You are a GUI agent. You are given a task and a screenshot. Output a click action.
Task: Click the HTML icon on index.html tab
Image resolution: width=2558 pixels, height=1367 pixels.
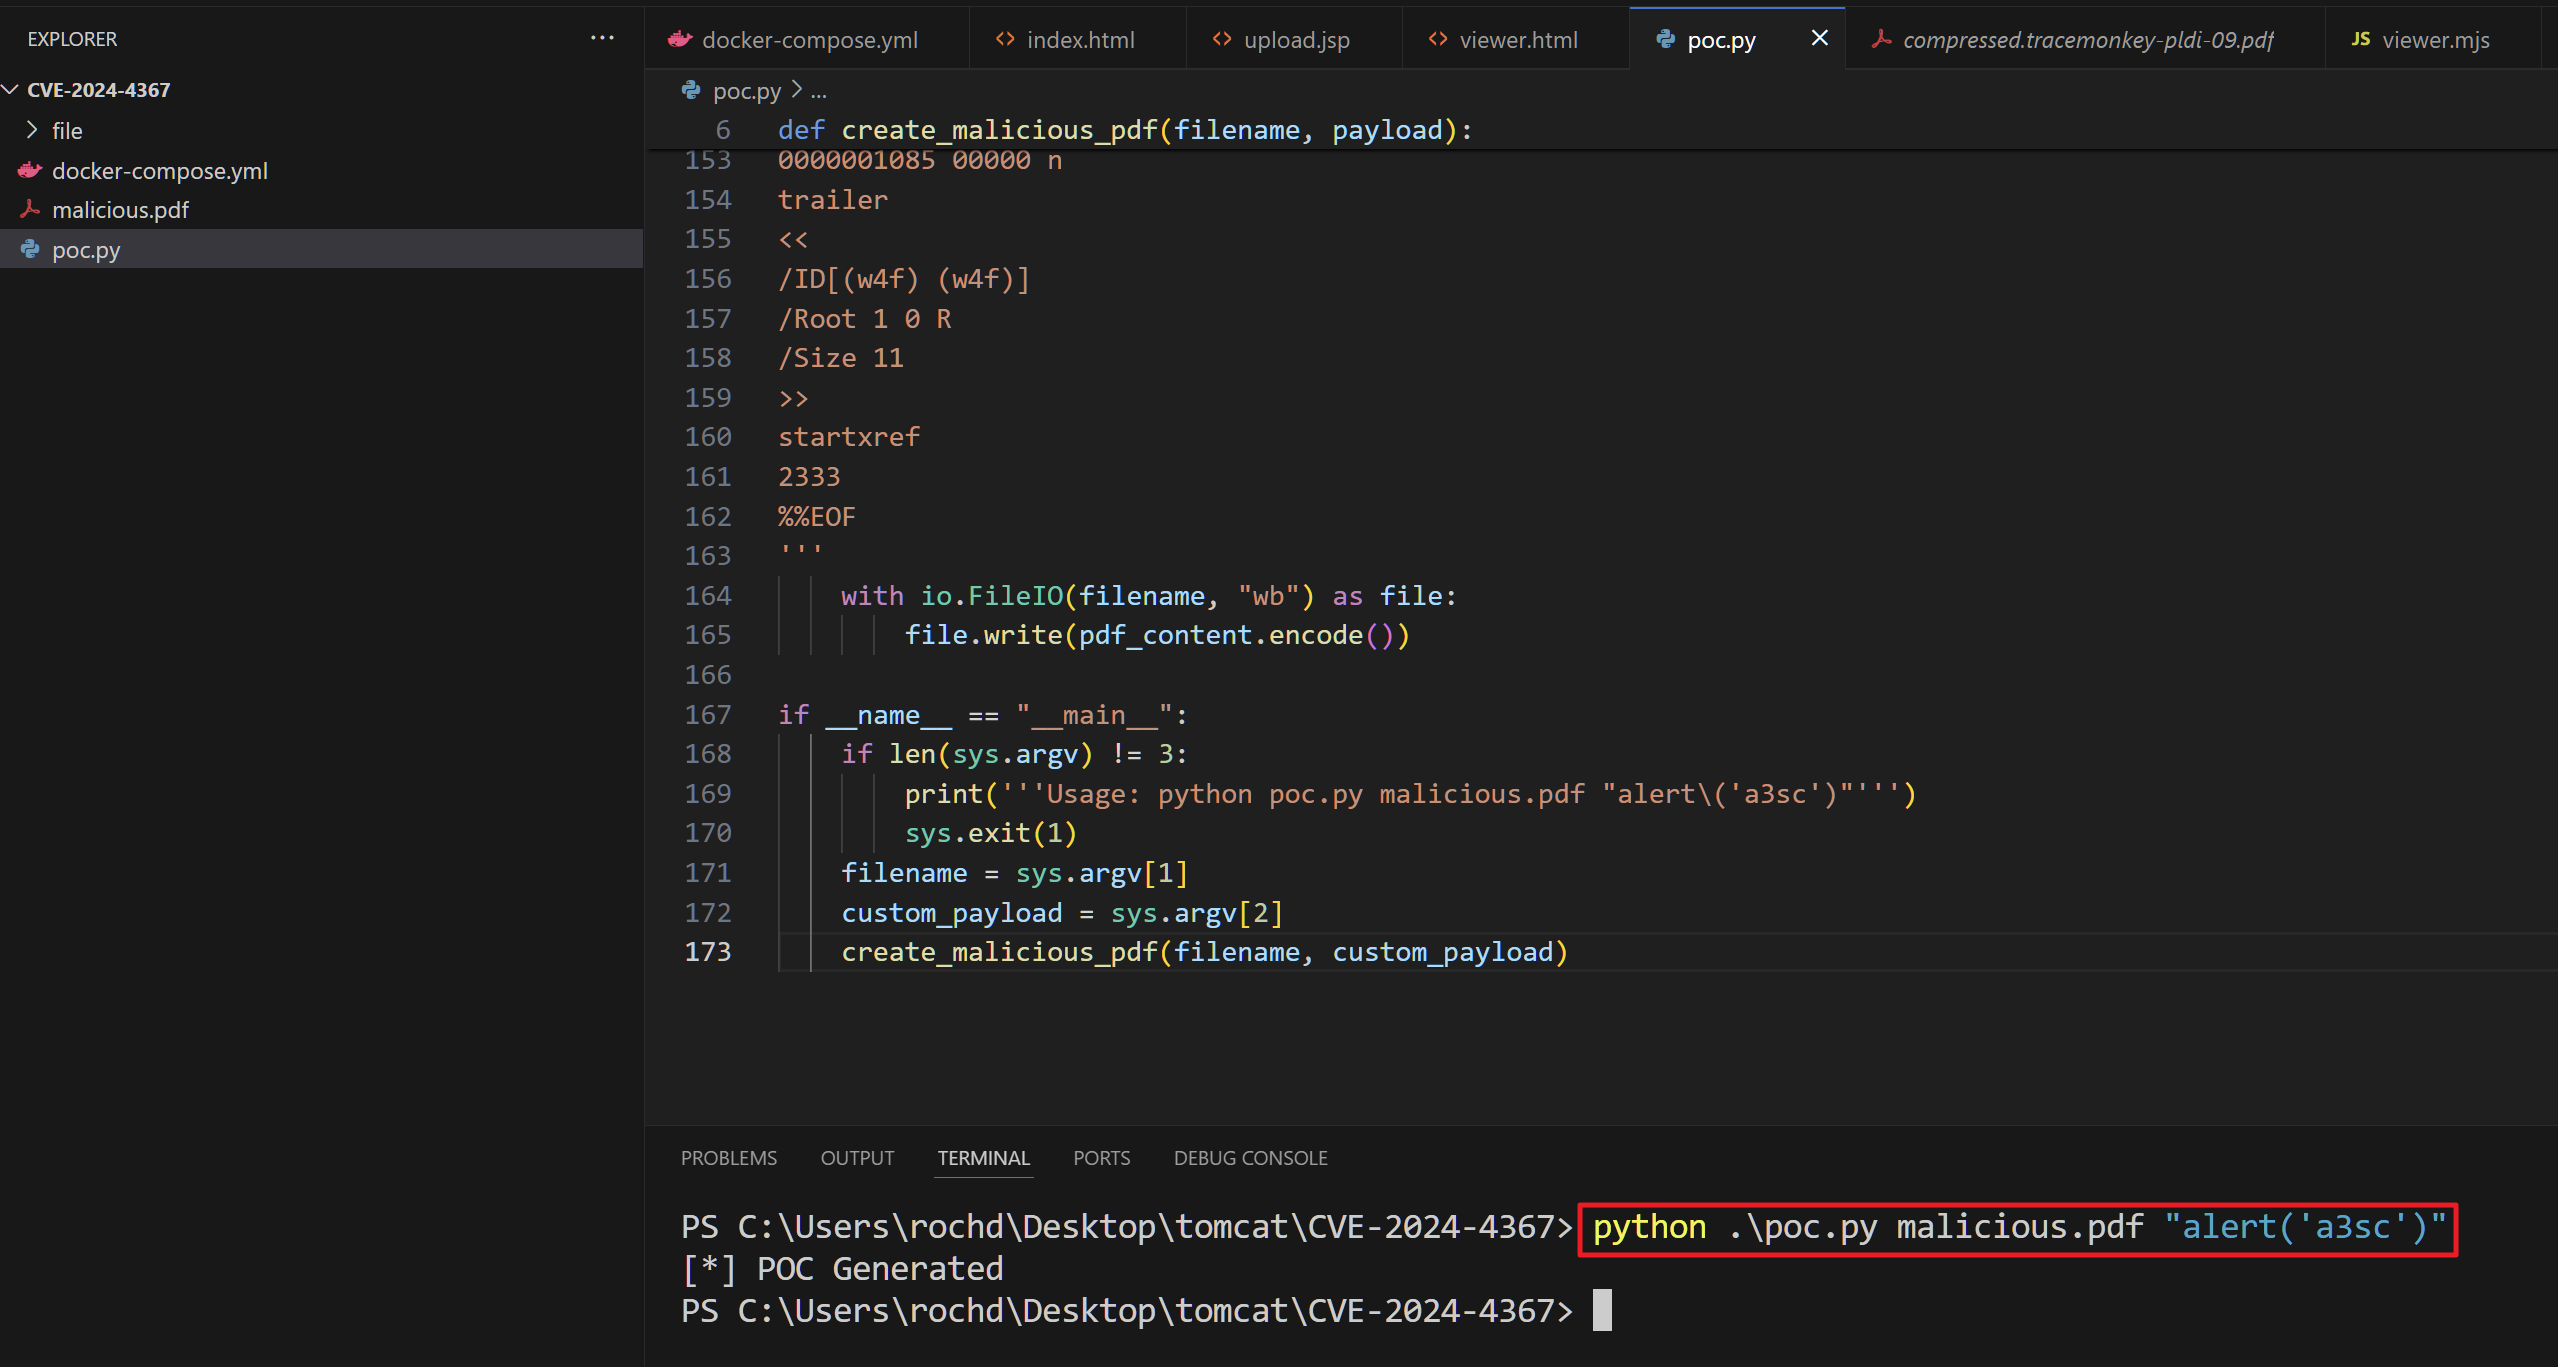click(x=1005, y=39)
